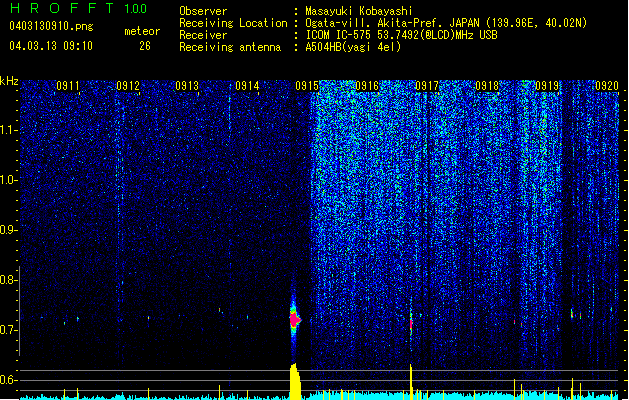Screen dimensions: 629x400
Task: Click observer name Masayuki Kobayashi
Action: click(x=359, y=11)
